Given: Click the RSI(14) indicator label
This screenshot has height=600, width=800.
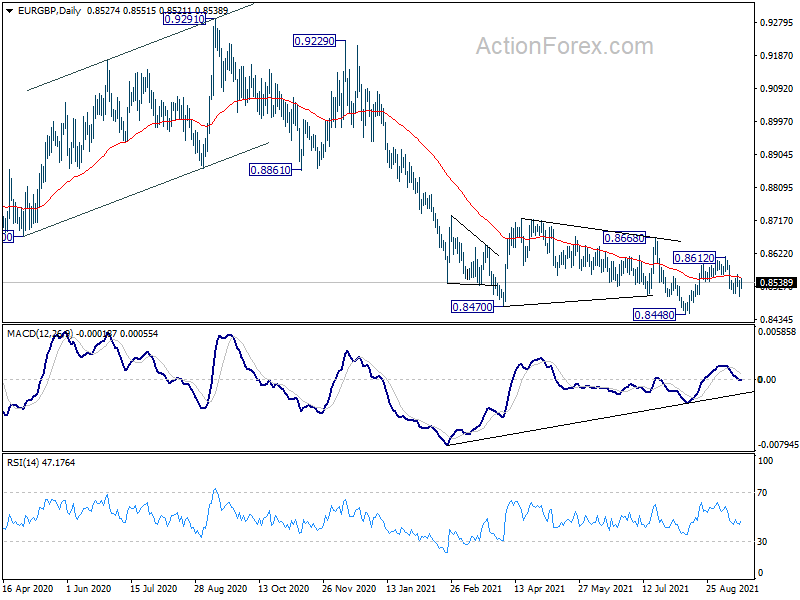Looking at the screenshot, I should click(x=24, y=463).
